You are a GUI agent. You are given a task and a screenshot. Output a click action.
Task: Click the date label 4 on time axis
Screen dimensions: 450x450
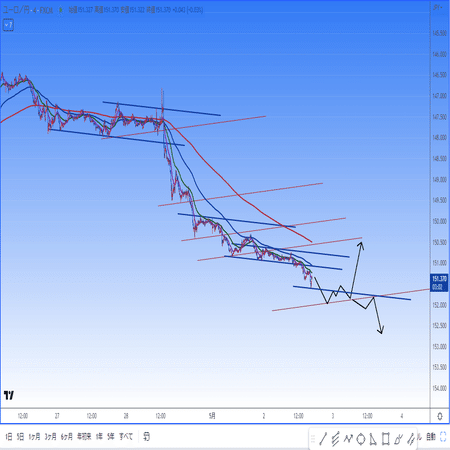pyautogui.click(x=402, y=416)
